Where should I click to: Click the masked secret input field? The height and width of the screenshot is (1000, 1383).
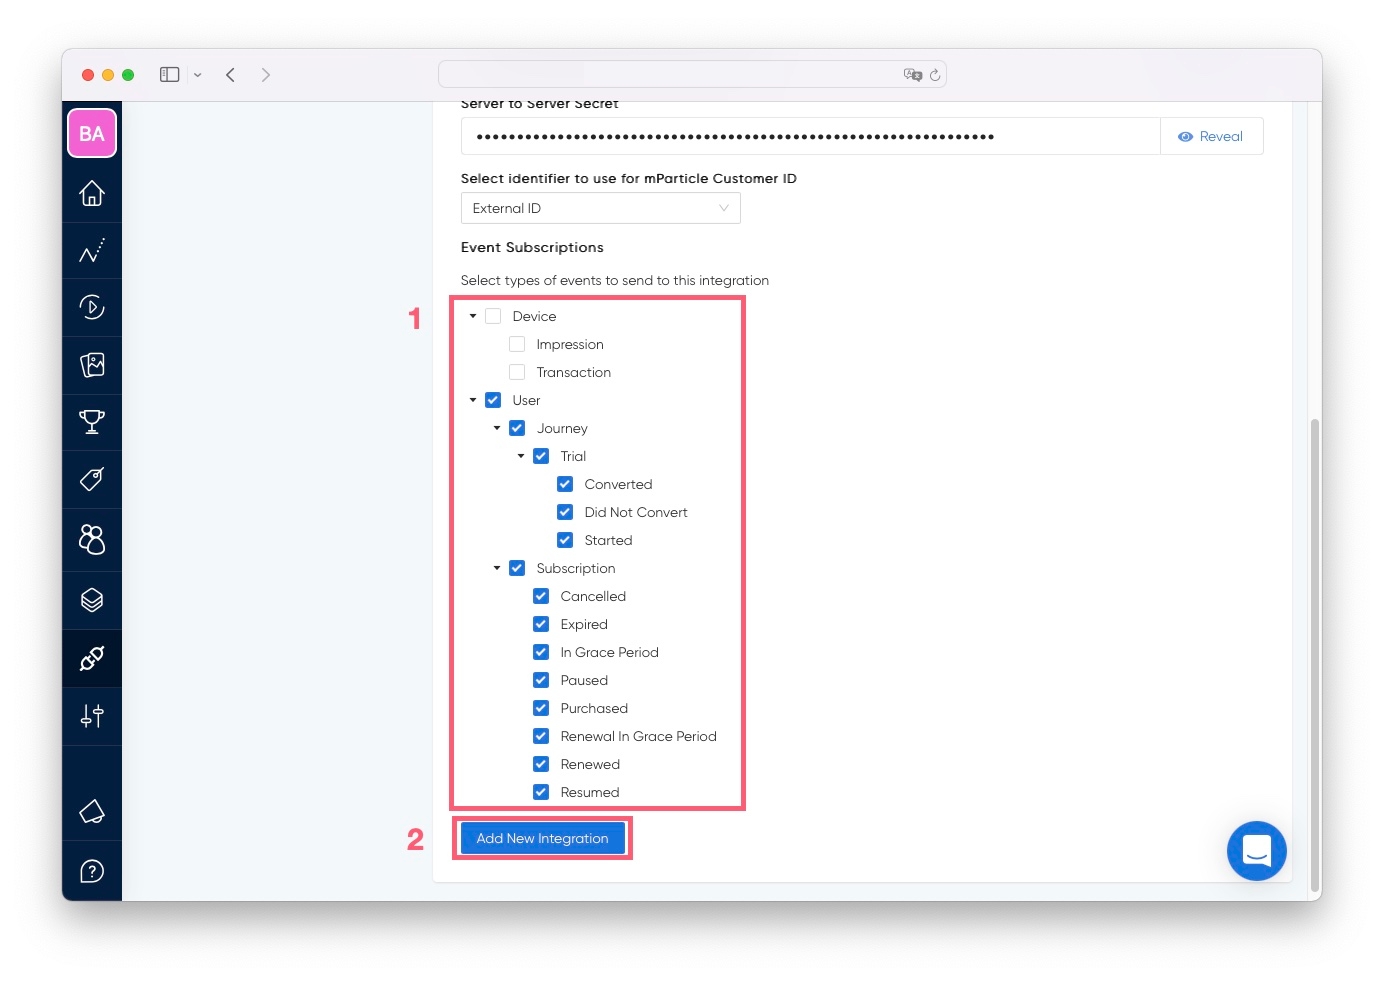coord(810,136)
